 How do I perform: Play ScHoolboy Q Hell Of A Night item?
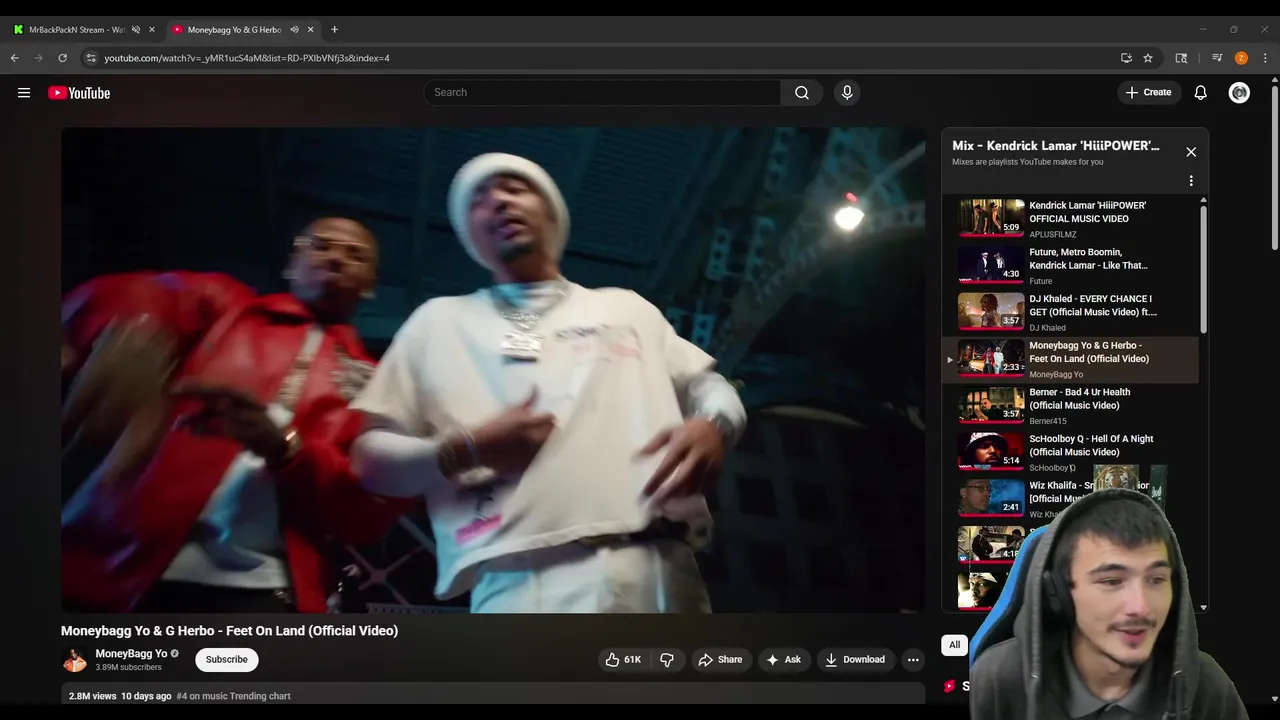(x=1072, y=453)
